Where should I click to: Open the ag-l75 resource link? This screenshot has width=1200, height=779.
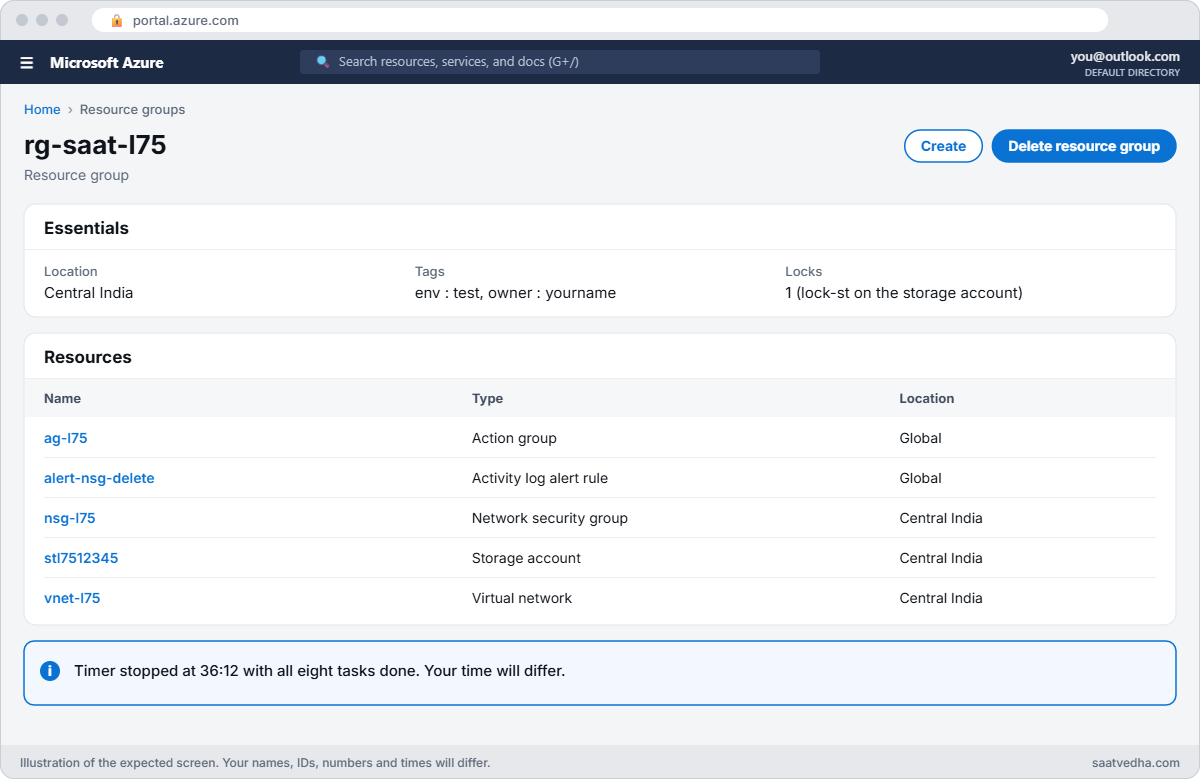click(66, 438)
